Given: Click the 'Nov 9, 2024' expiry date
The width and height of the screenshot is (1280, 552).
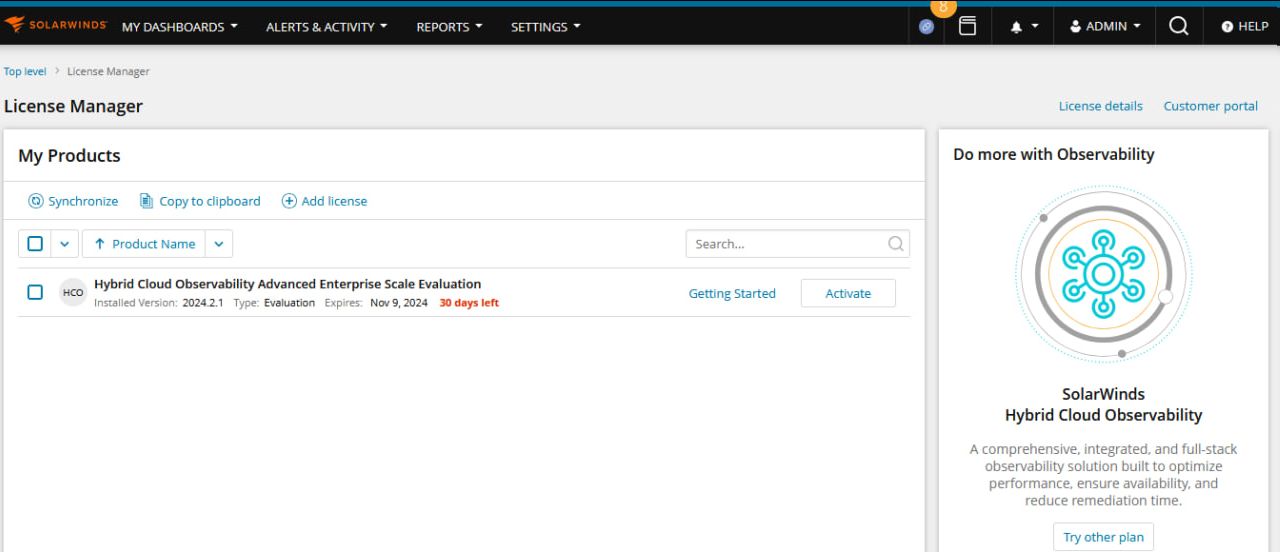Looking at the screenshot, I should 399,303.
